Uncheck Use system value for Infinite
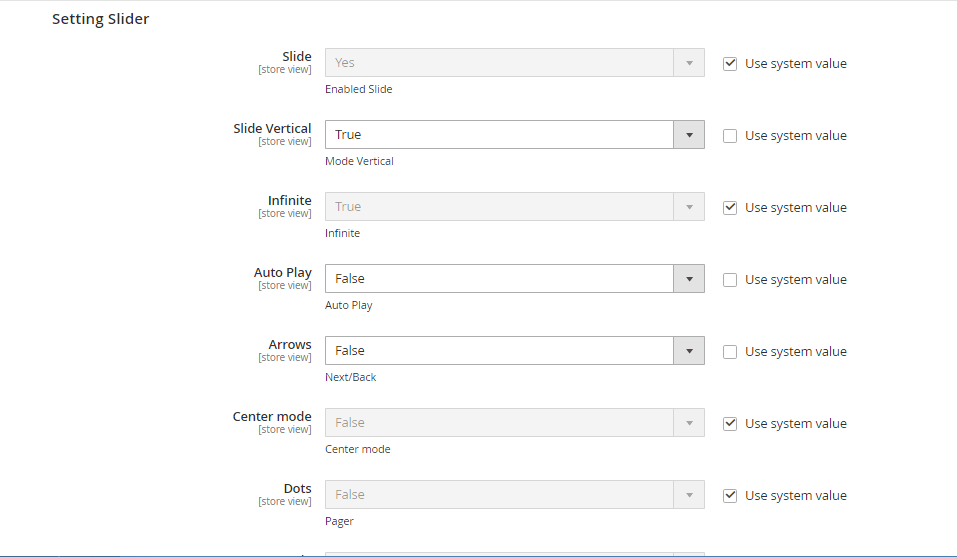The image size is (957, 557). click(730, 208)
